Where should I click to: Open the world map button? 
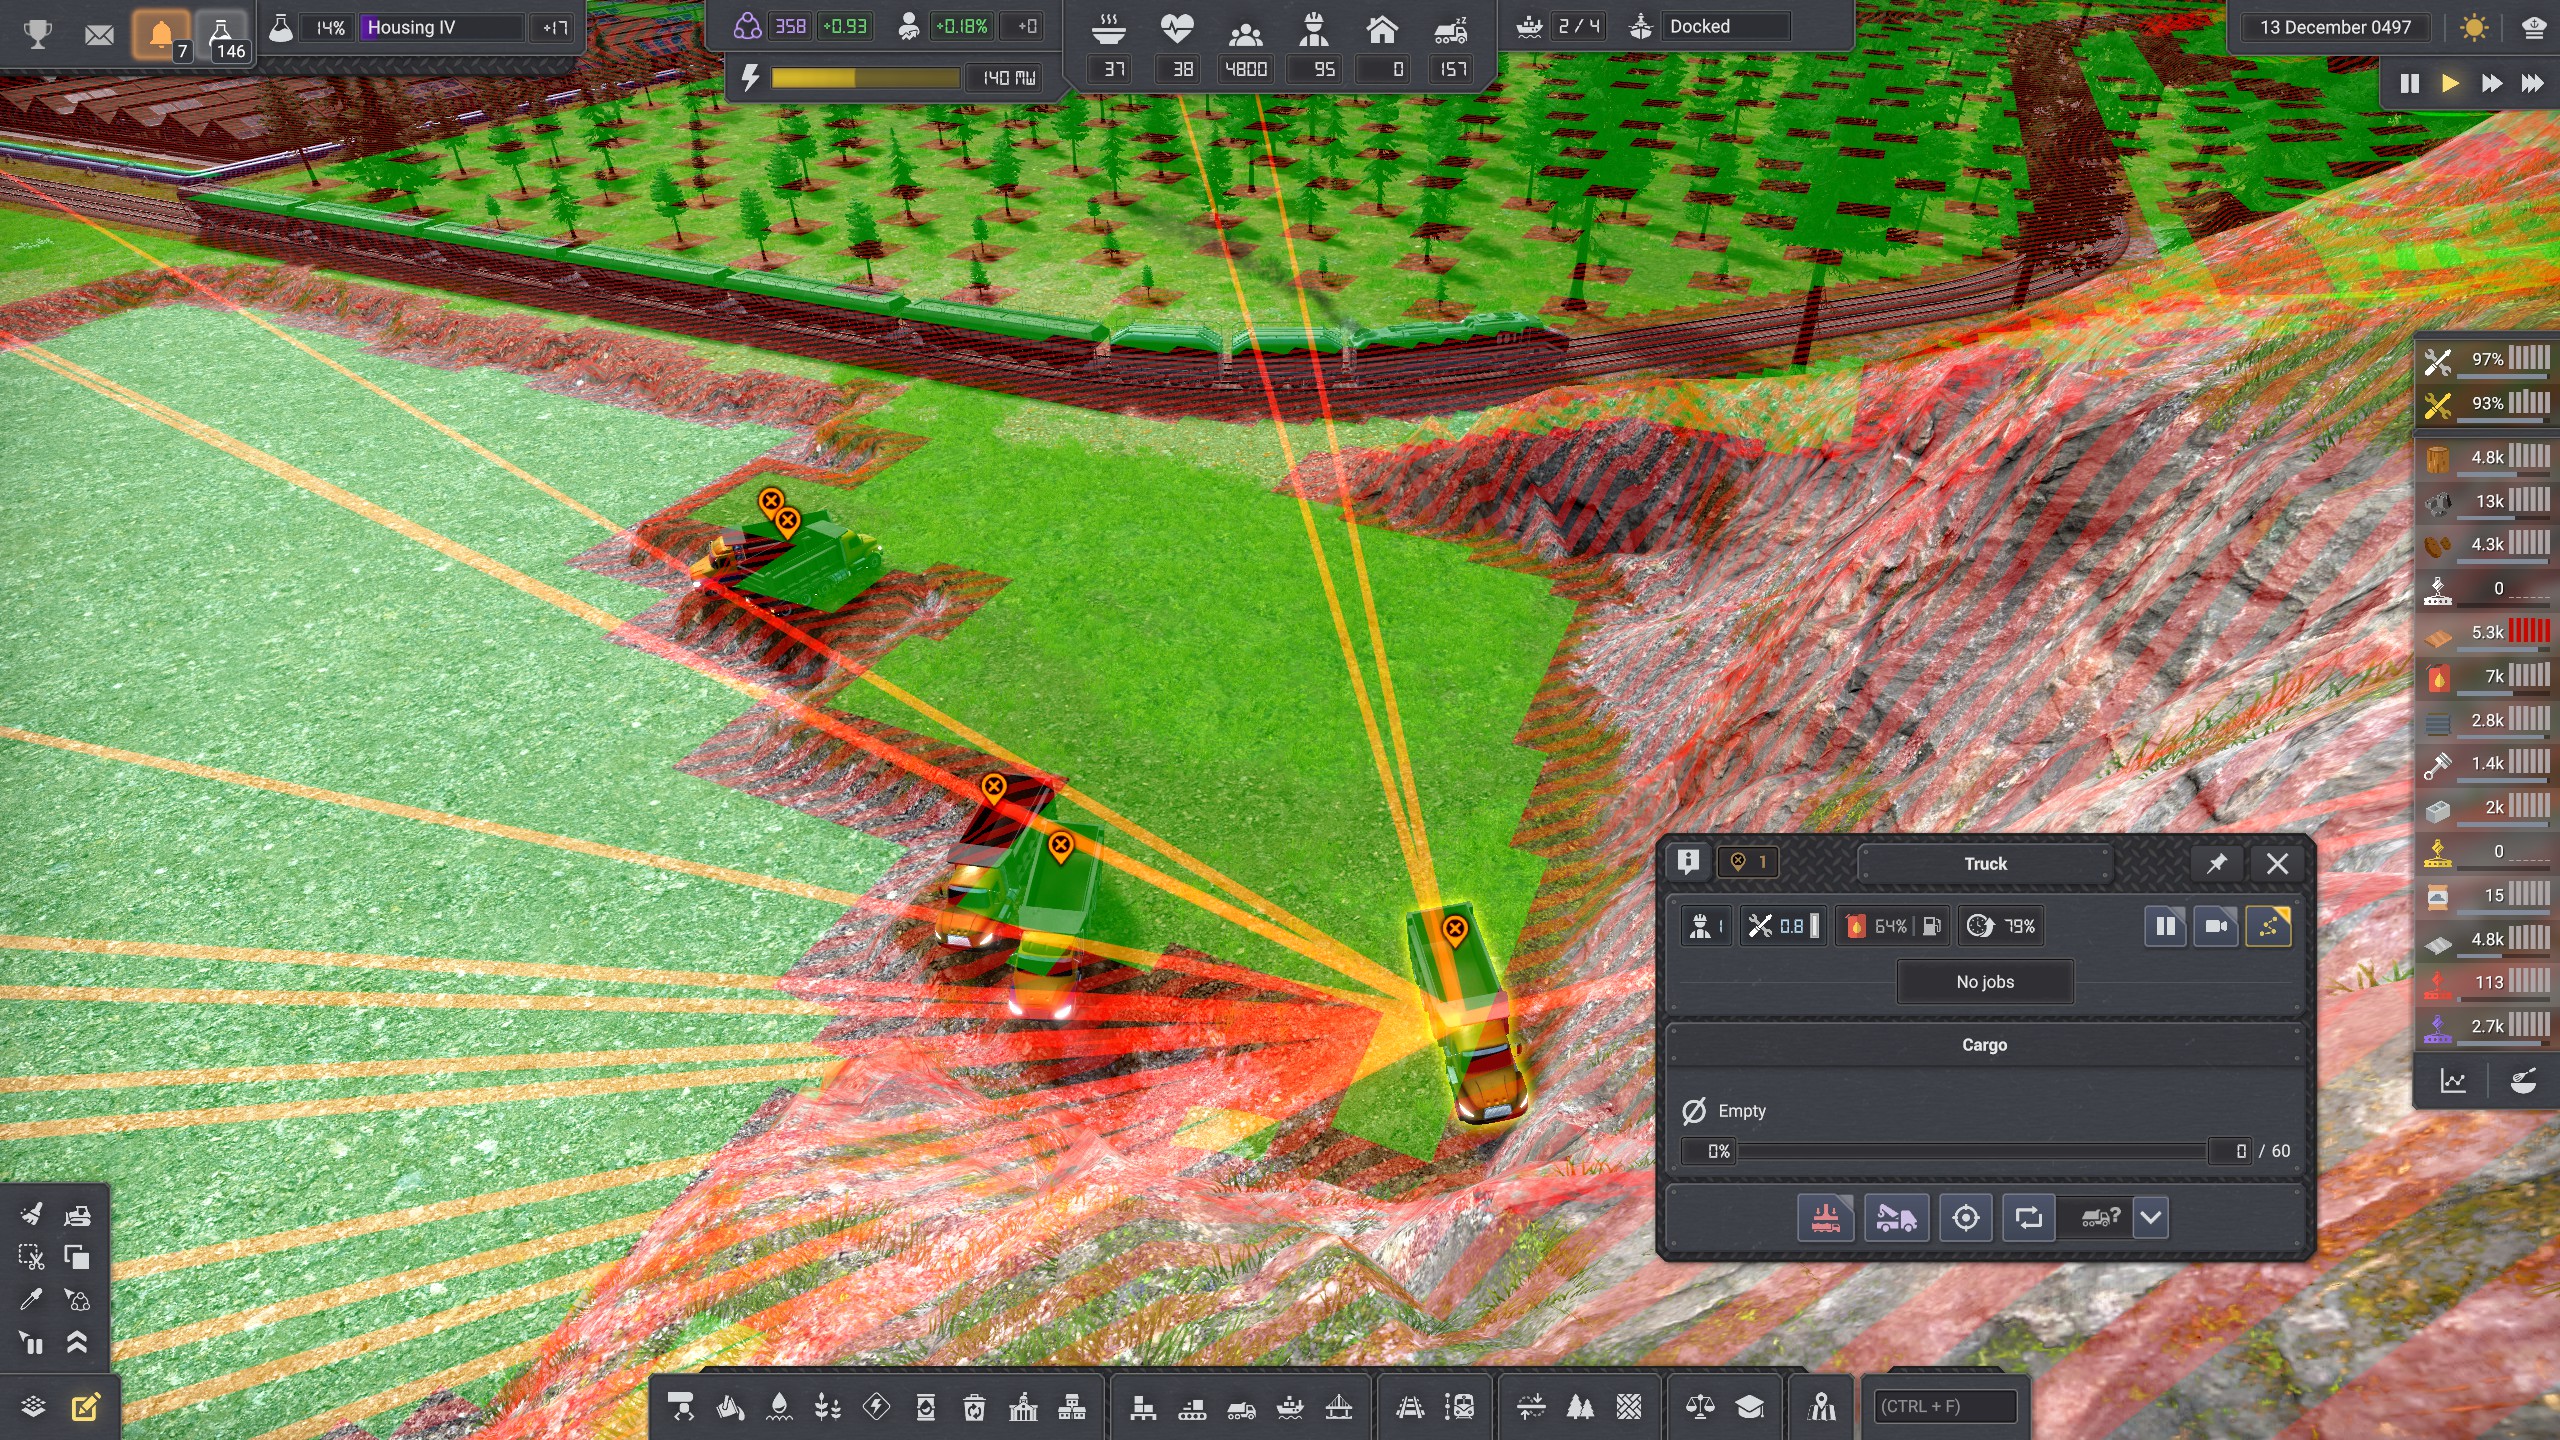point(1821,1408)
